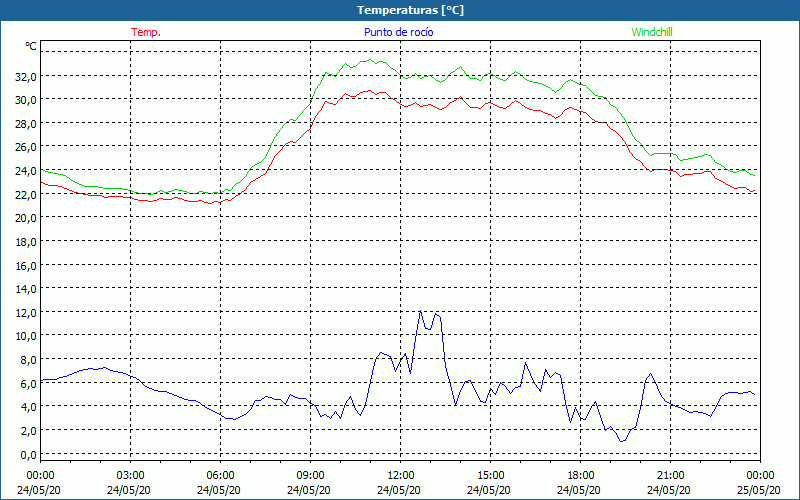
Task: Click the 'Temperaturas [°C]' chart title
Action: (410, 10)
